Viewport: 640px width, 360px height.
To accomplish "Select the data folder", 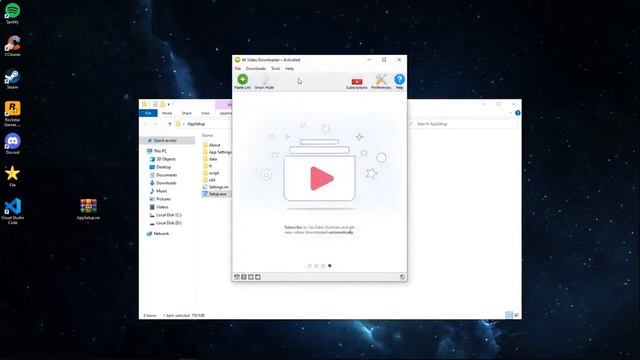I will click(x=213, y=159).
